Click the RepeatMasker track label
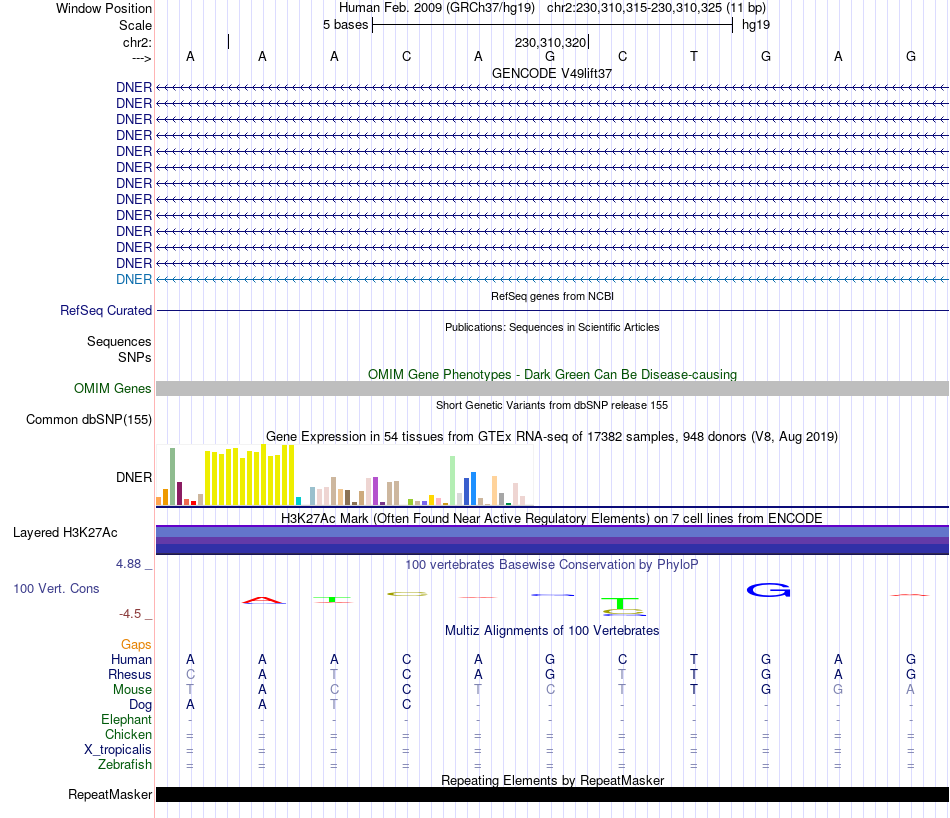Image resolution: width=950 pixels, height=818 pixels. [x=110, y=794]
